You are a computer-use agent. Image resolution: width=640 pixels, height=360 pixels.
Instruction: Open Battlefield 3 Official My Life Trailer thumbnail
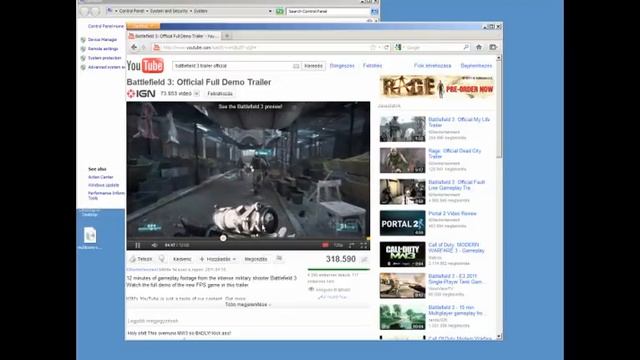tap(402, 129)
